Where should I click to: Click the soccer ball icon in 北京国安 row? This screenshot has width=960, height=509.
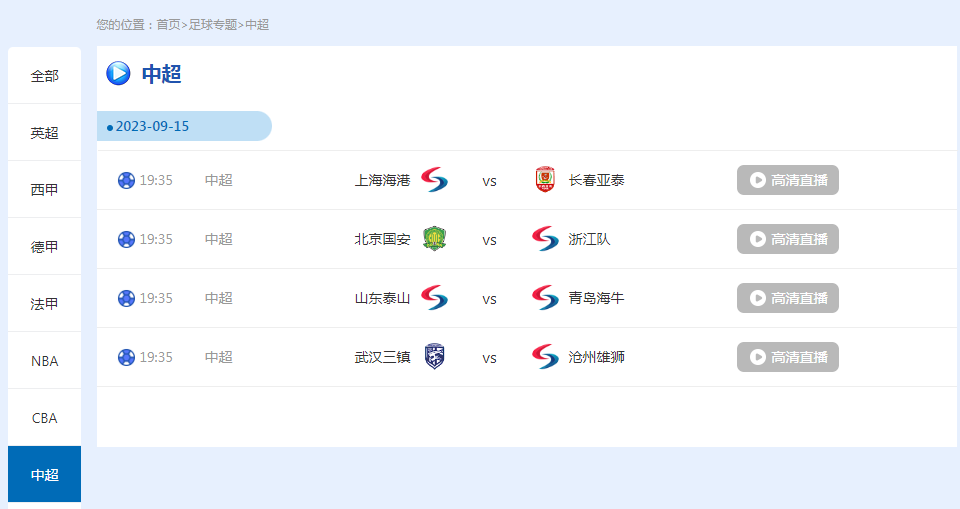click(x=126, y=239)
